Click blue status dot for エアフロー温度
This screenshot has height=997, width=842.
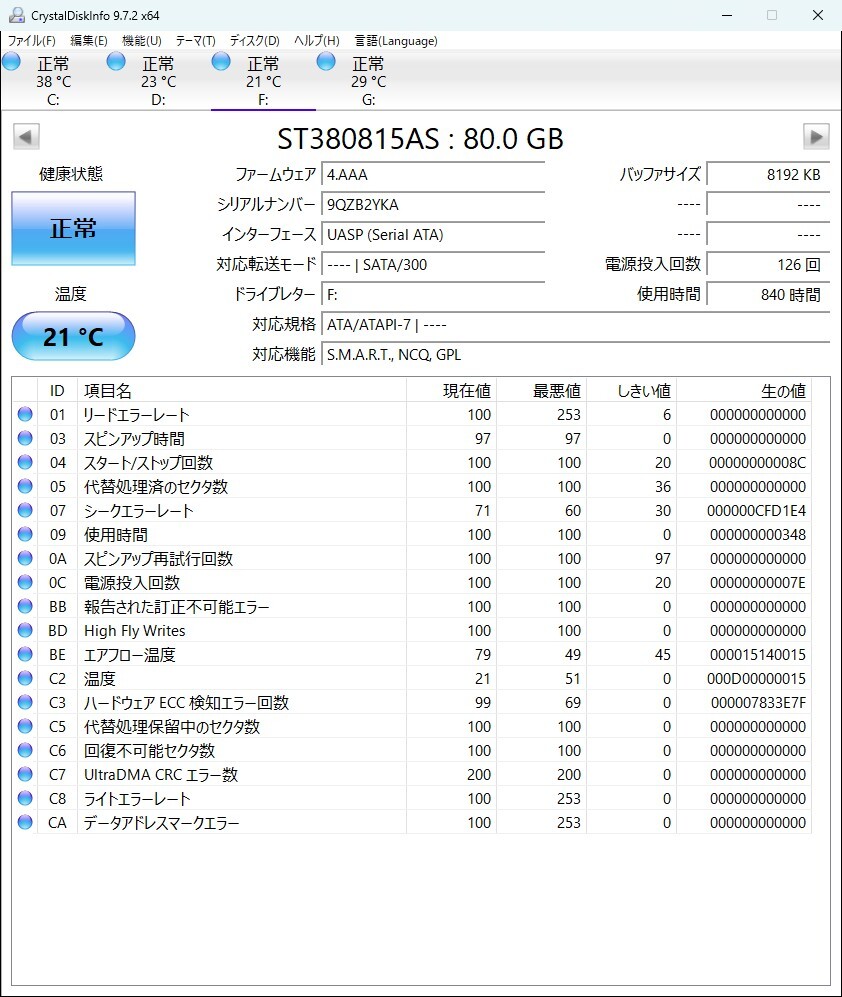(25, 654)
